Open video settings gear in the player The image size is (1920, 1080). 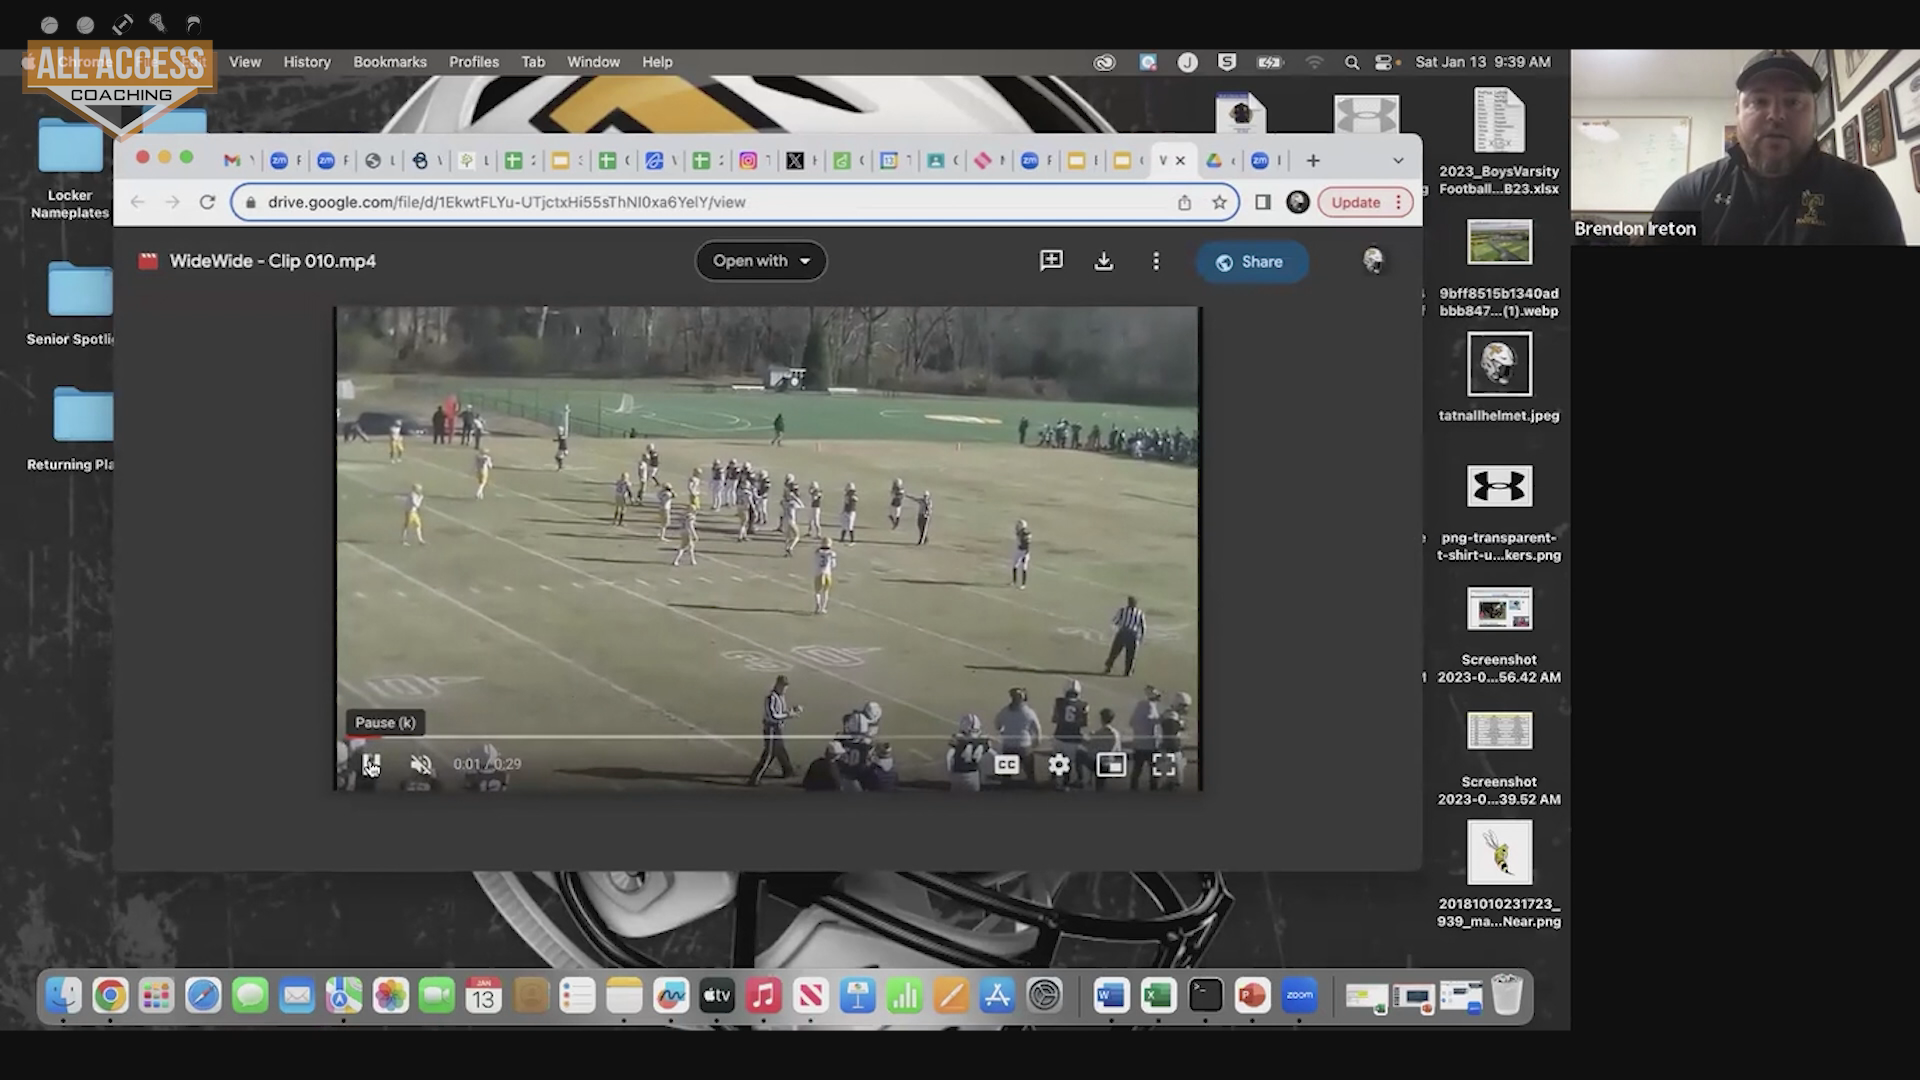tap(1059, 765)
